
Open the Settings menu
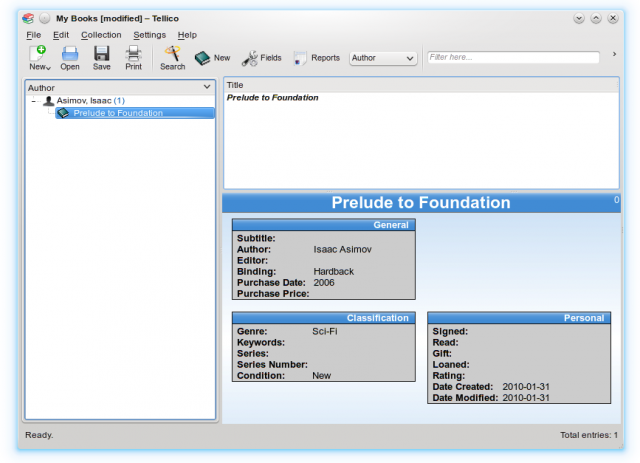(x=150, y=35)
